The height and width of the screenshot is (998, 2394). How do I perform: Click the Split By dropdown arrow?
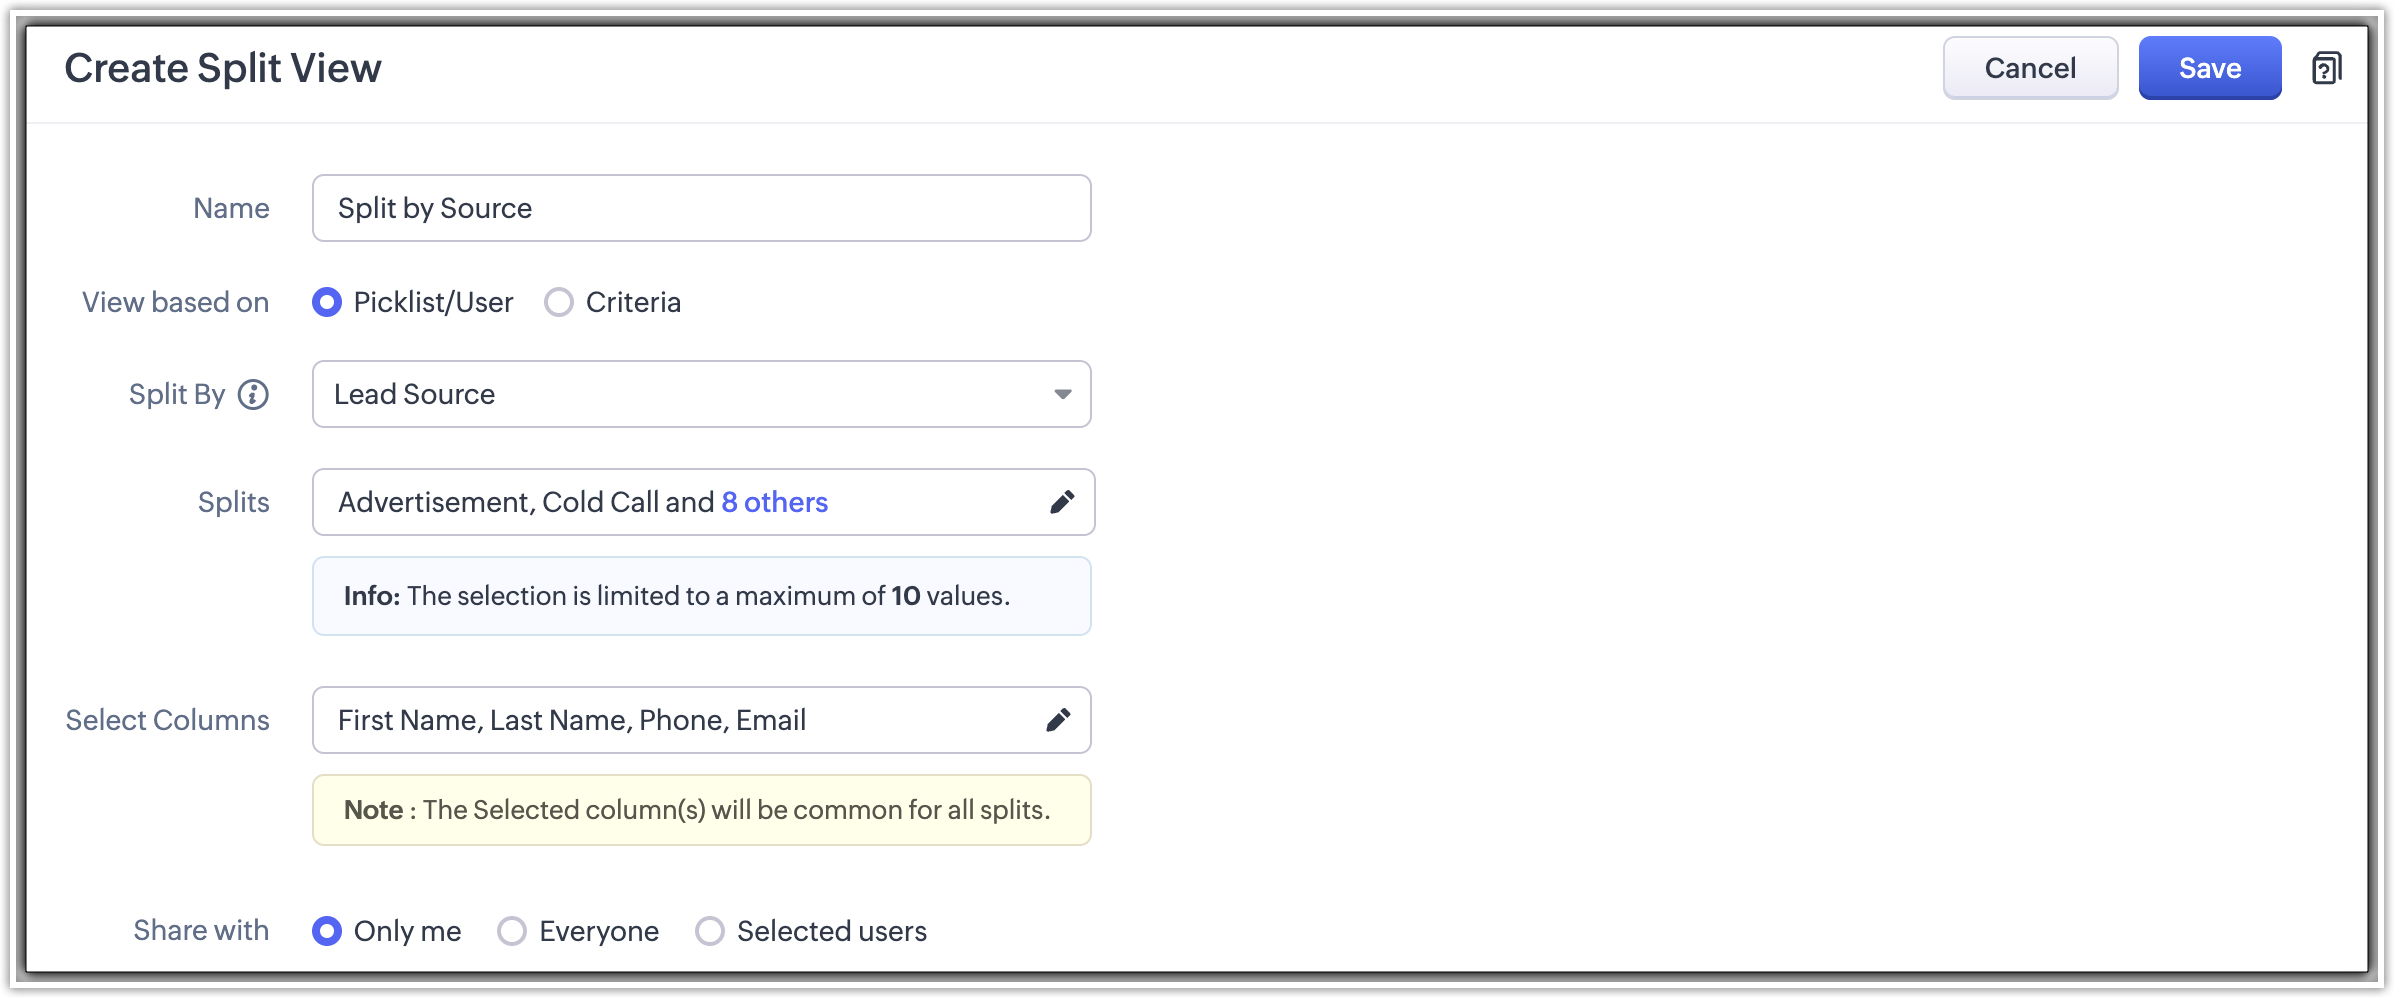[x=1063, y=394]
